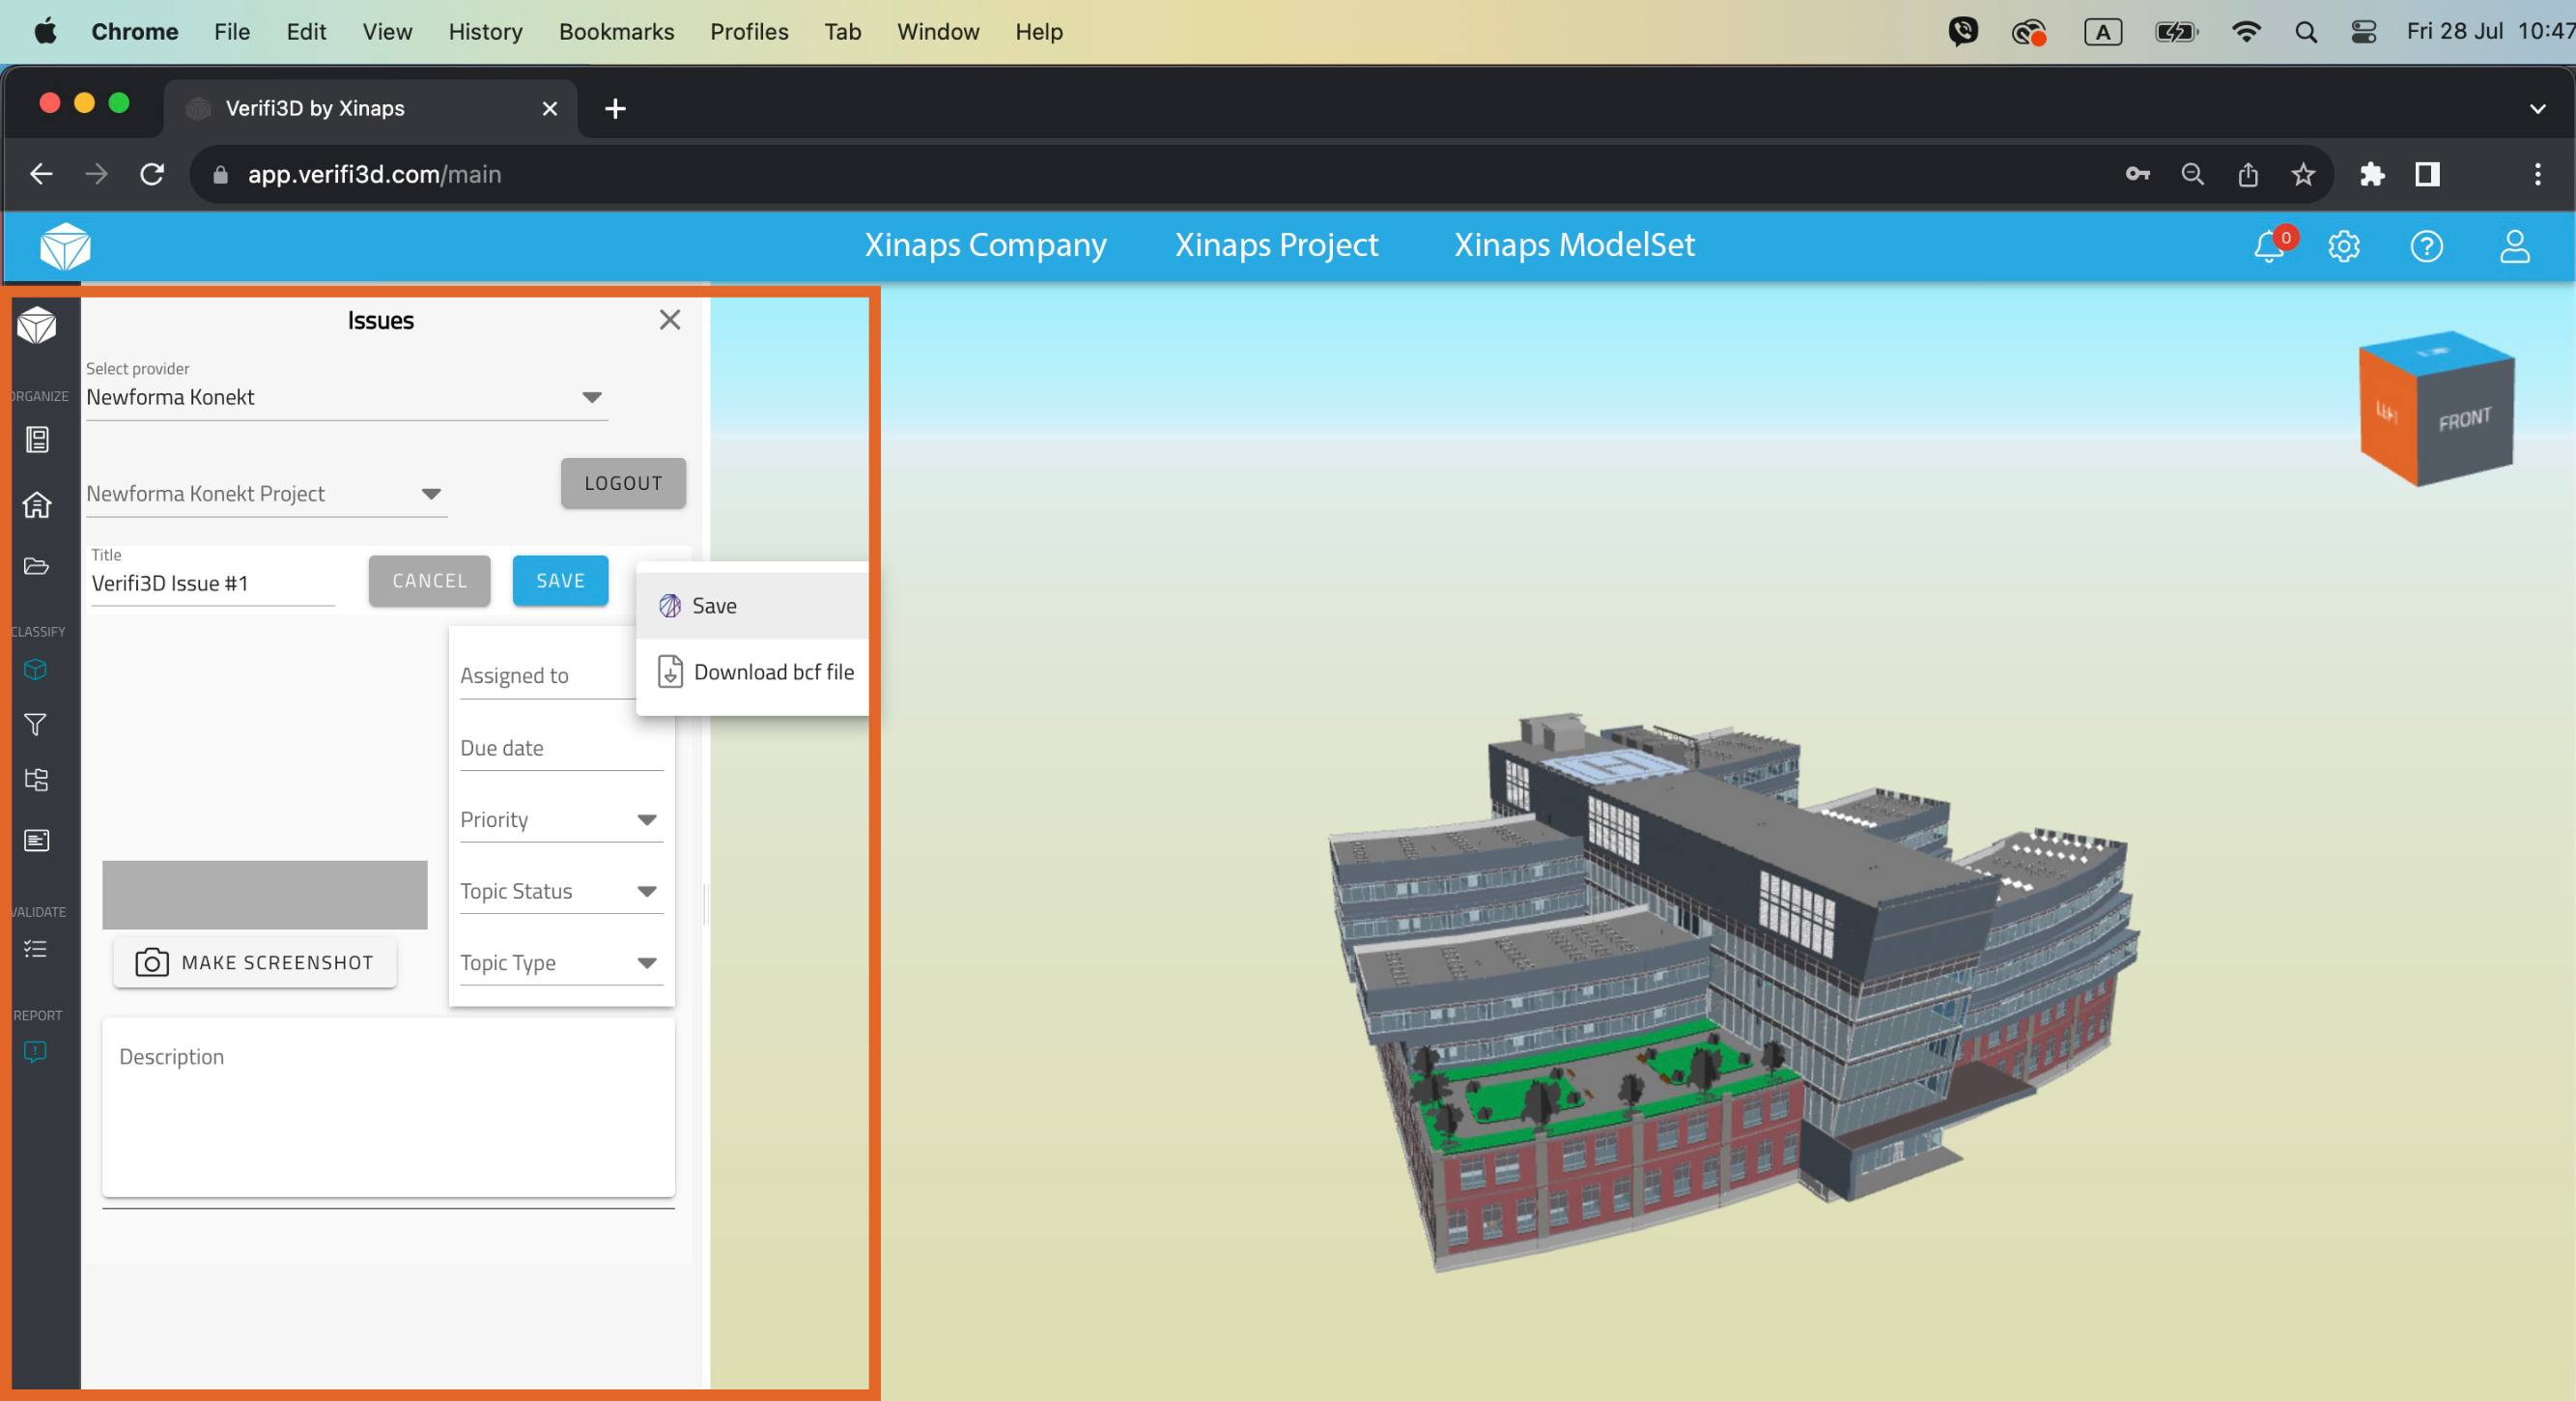The image size is (2576, 1401).
Task: Open the help question mark icon
Action: (x=2426, y=246)
